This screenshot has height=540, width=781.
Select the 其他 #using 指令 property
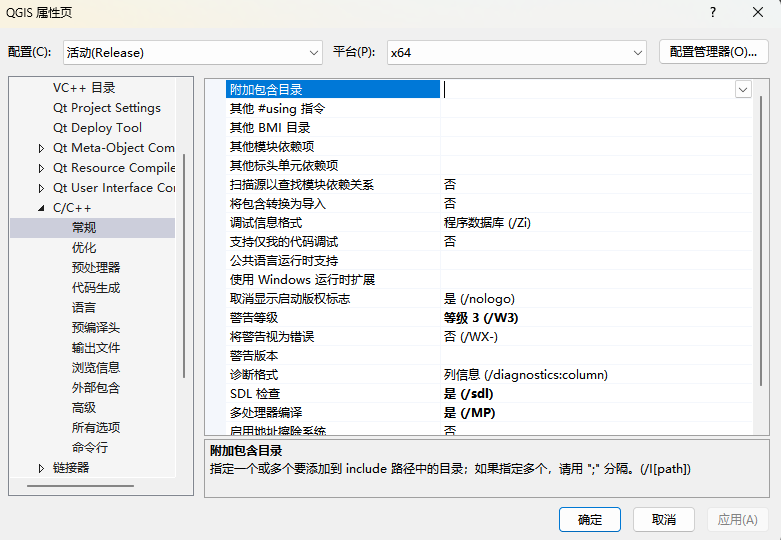pos(277,109)
